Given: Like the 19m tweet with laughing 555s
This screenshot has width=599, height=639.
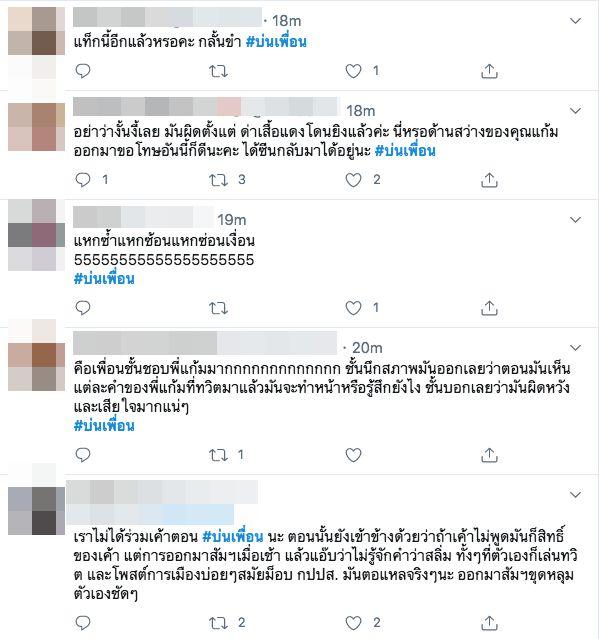Looking at the screenshot, I should coord(353,308).
